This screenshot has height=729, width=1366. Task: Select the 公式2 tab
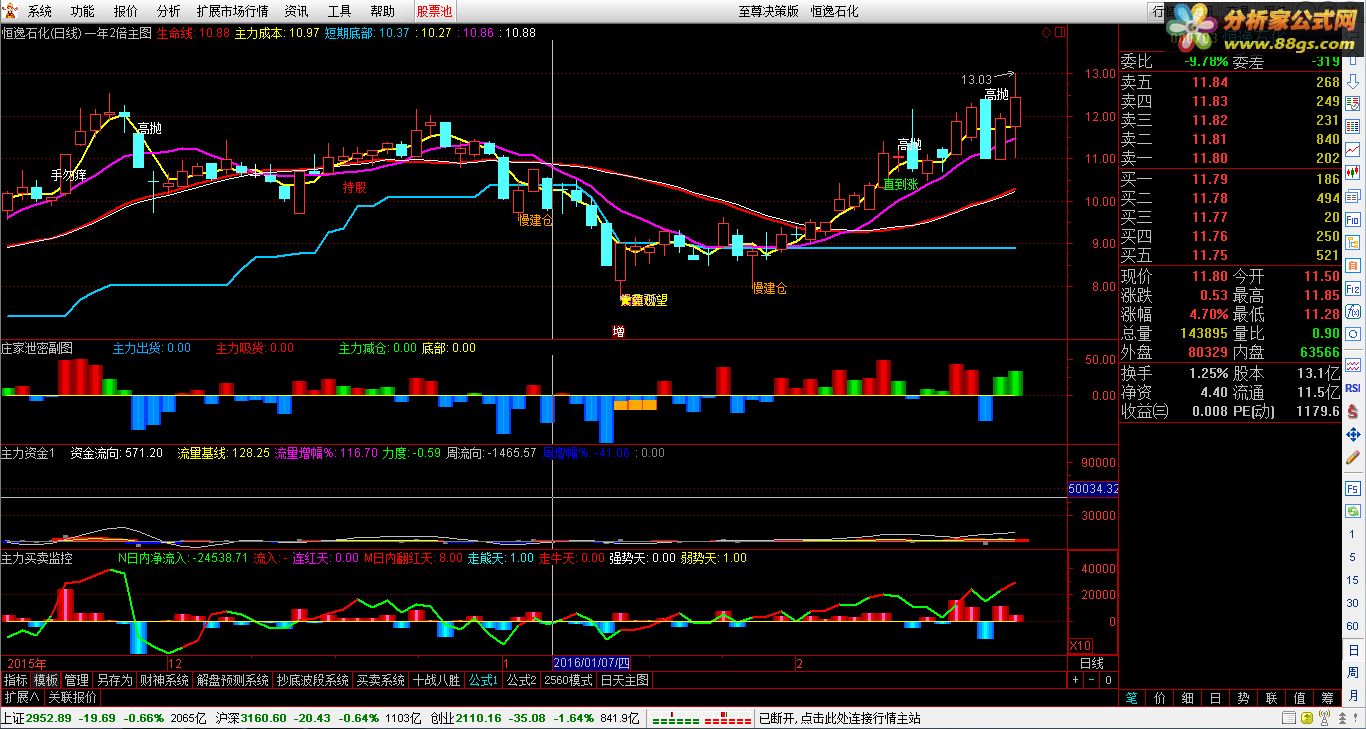click(521, 680)
